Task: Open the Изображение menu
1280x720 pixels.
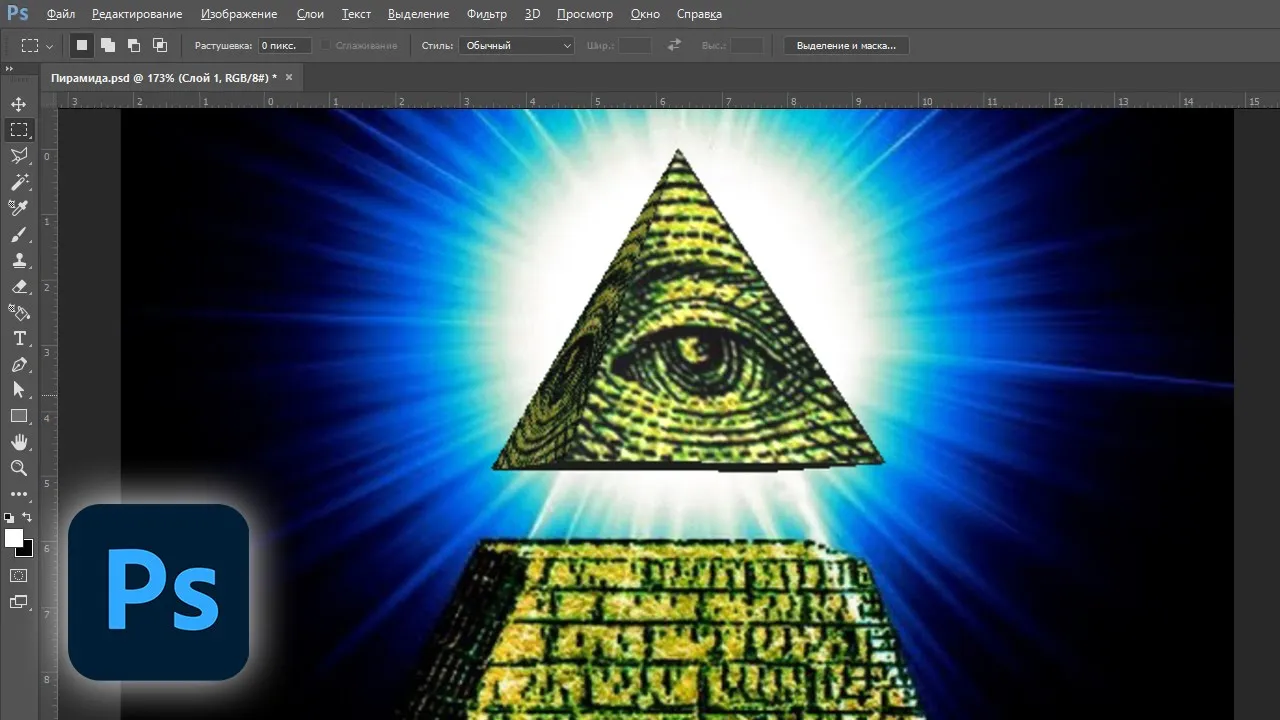Action: coord(239,14)
